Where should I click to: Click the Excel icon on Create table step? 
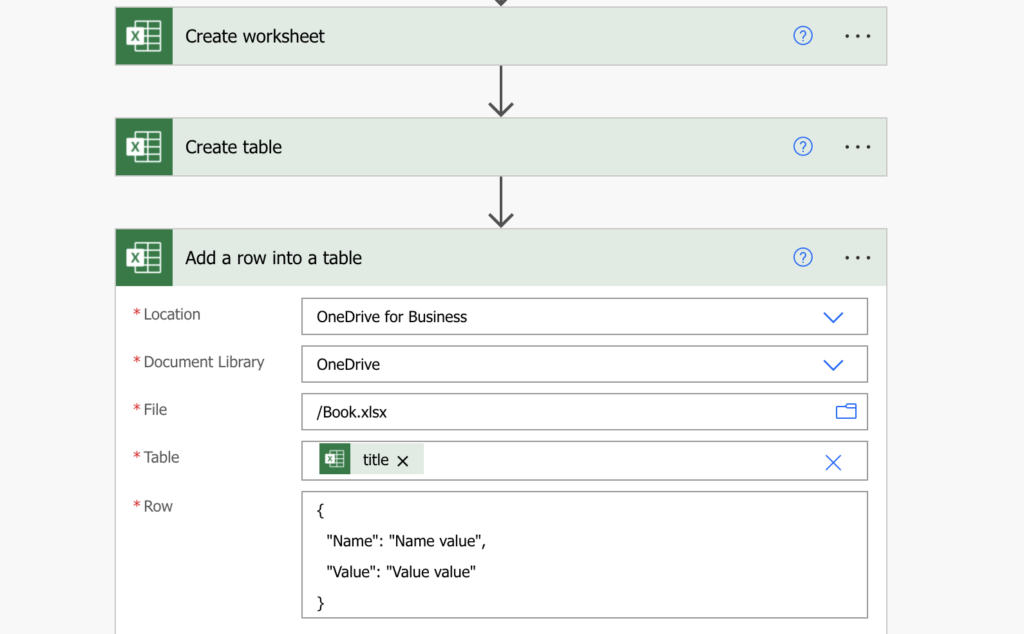[x=144, y=147]
